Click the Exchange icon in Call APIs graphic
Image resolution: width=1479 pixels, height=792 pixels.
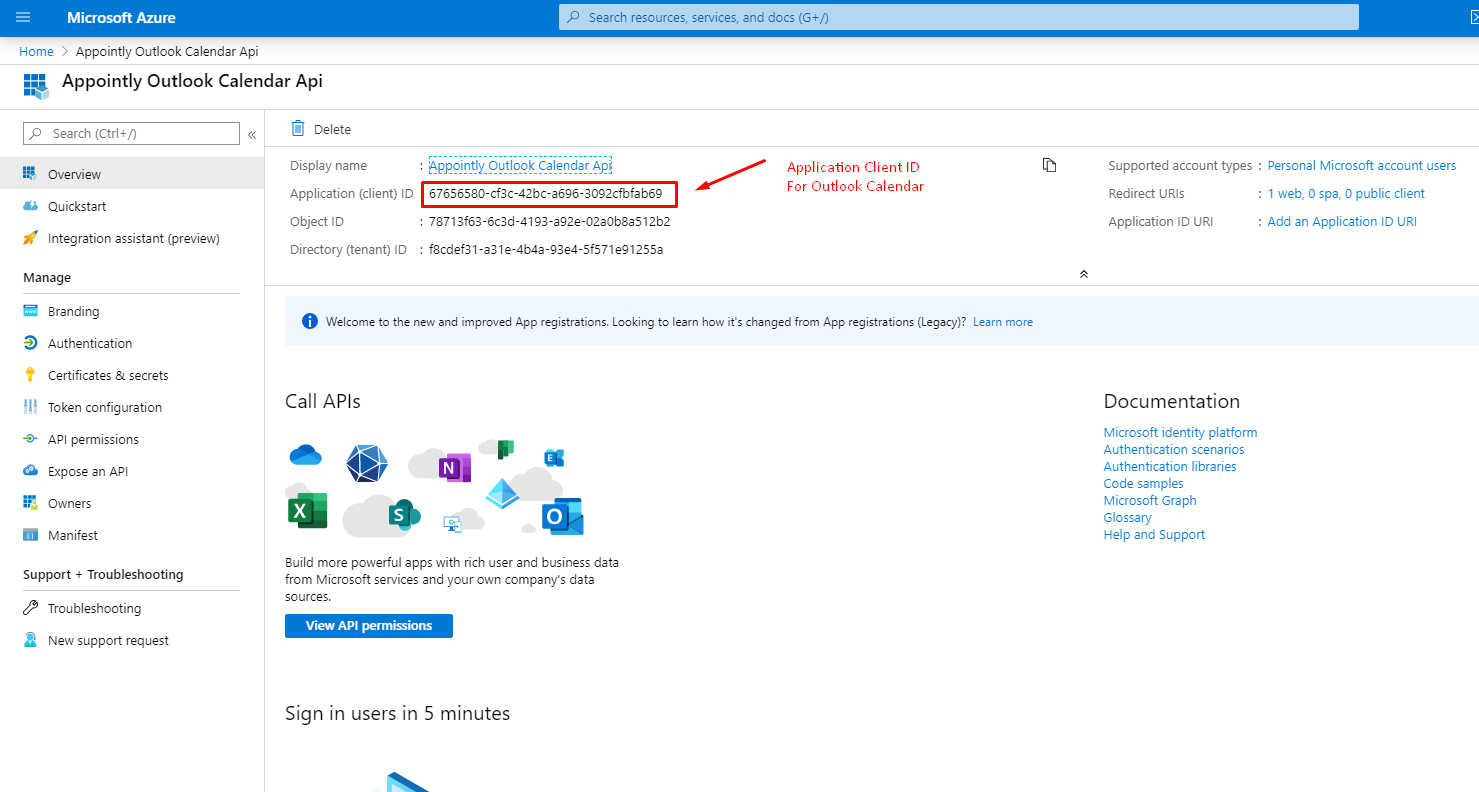(x=554, y=458)
